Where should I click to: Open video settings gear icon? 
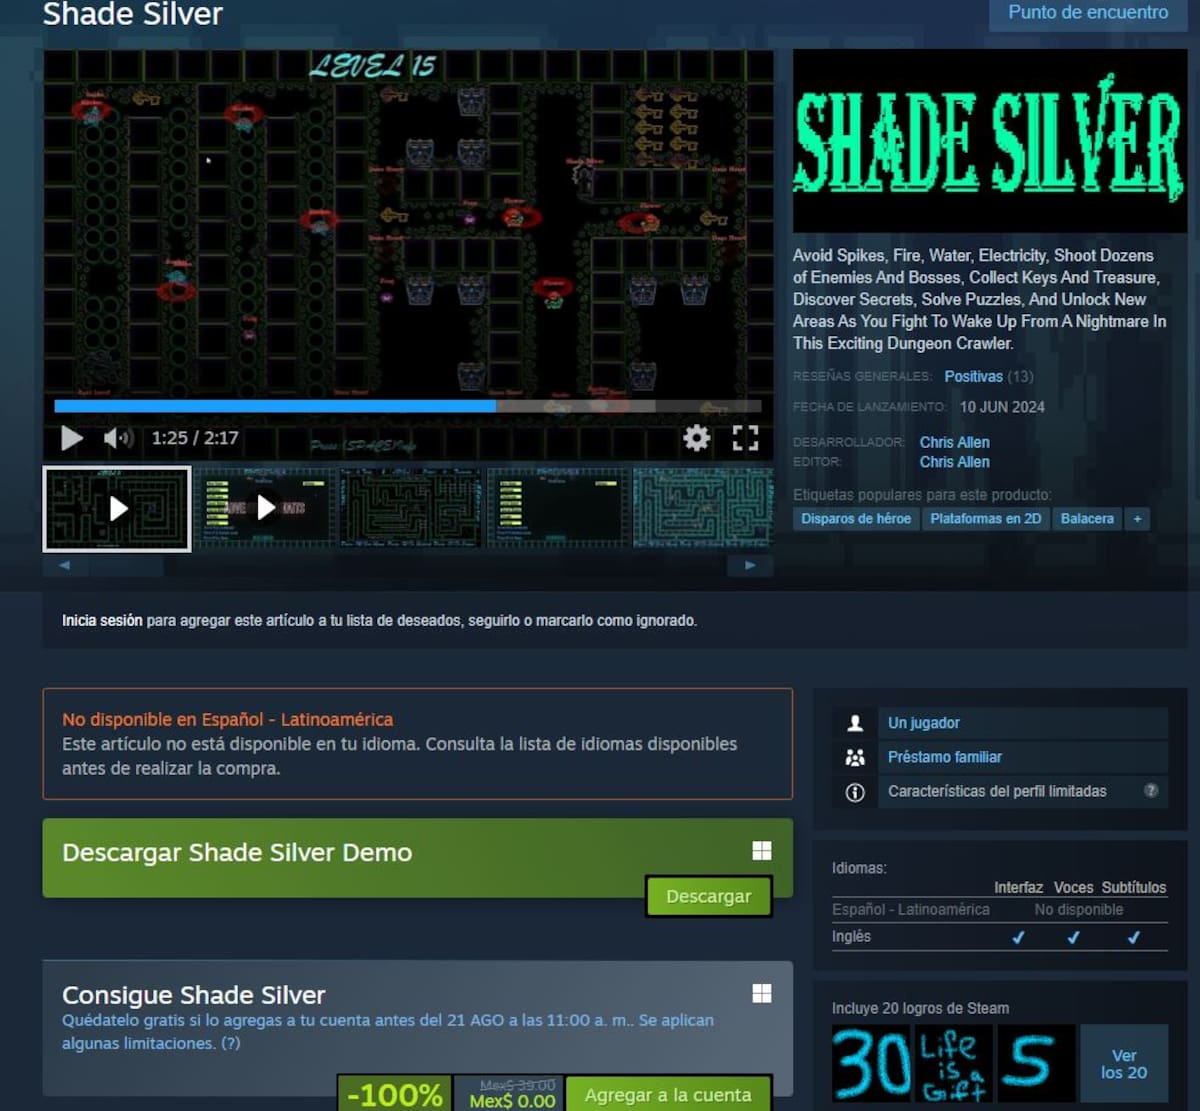tap(696, 438)
